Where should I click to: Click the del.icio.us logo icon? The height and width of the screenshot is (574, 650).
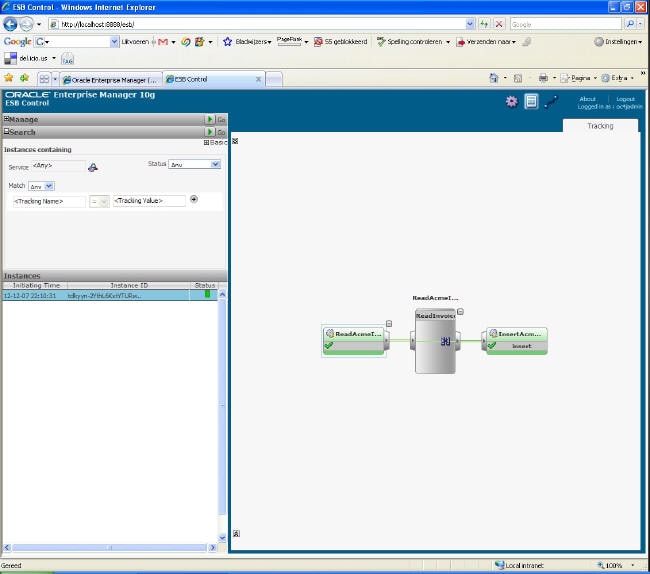tap(10, 58)
